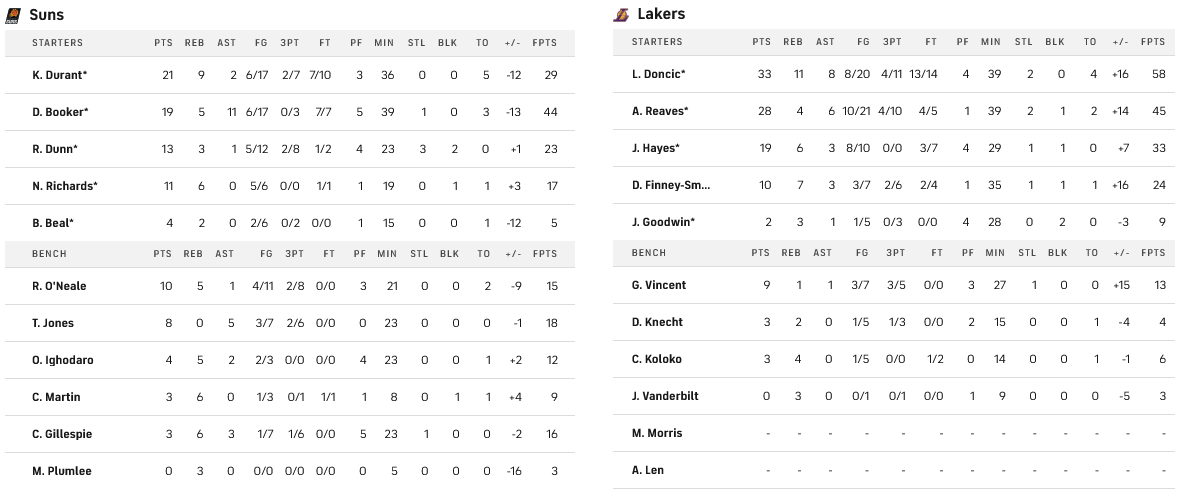Open A. Reaves player page
The image size is (1195, 489).
[x=660, y=111]
